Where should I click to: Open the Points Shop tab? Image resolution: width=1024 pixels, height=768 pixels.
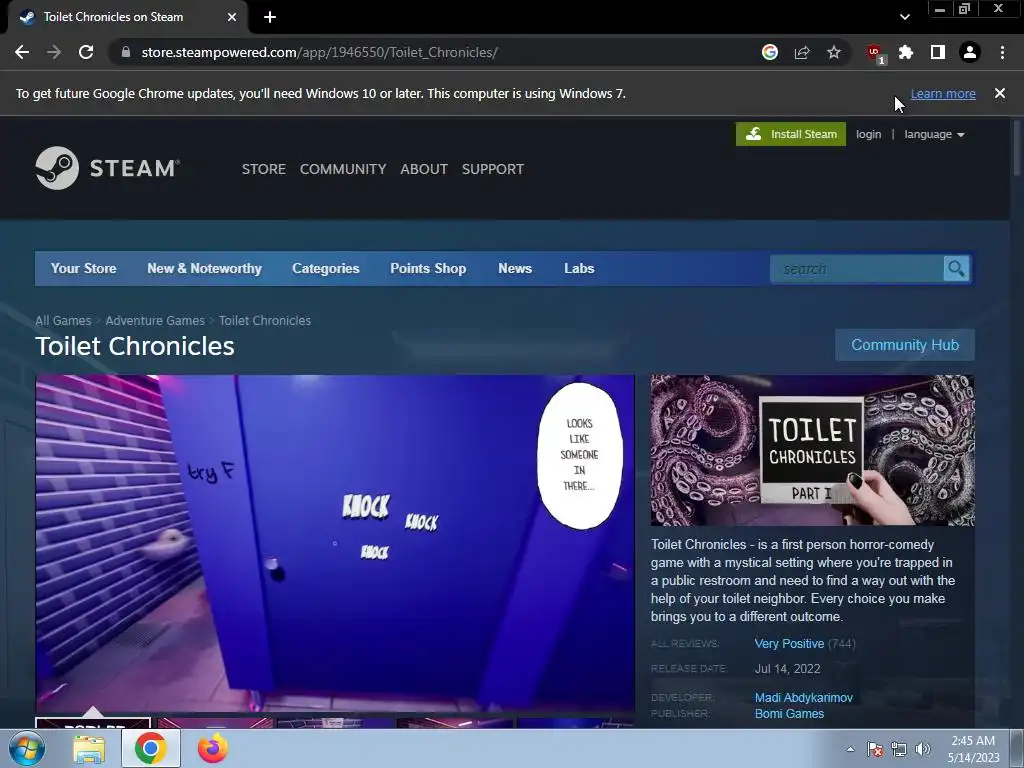(x=428, y=268)
